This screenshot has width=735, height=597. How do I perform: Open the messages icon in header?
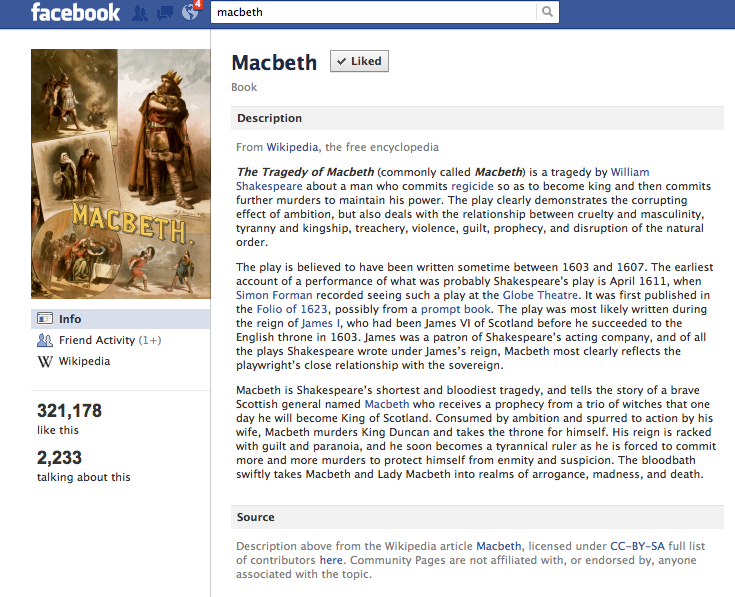click(x=165, y=13)
